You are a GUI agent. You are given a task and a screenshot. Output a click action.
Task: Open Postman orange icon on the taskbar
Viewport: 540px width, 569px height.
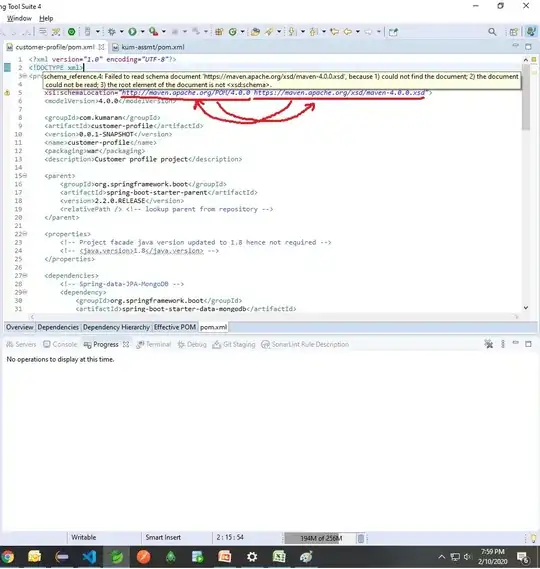[x=143, y=557]
